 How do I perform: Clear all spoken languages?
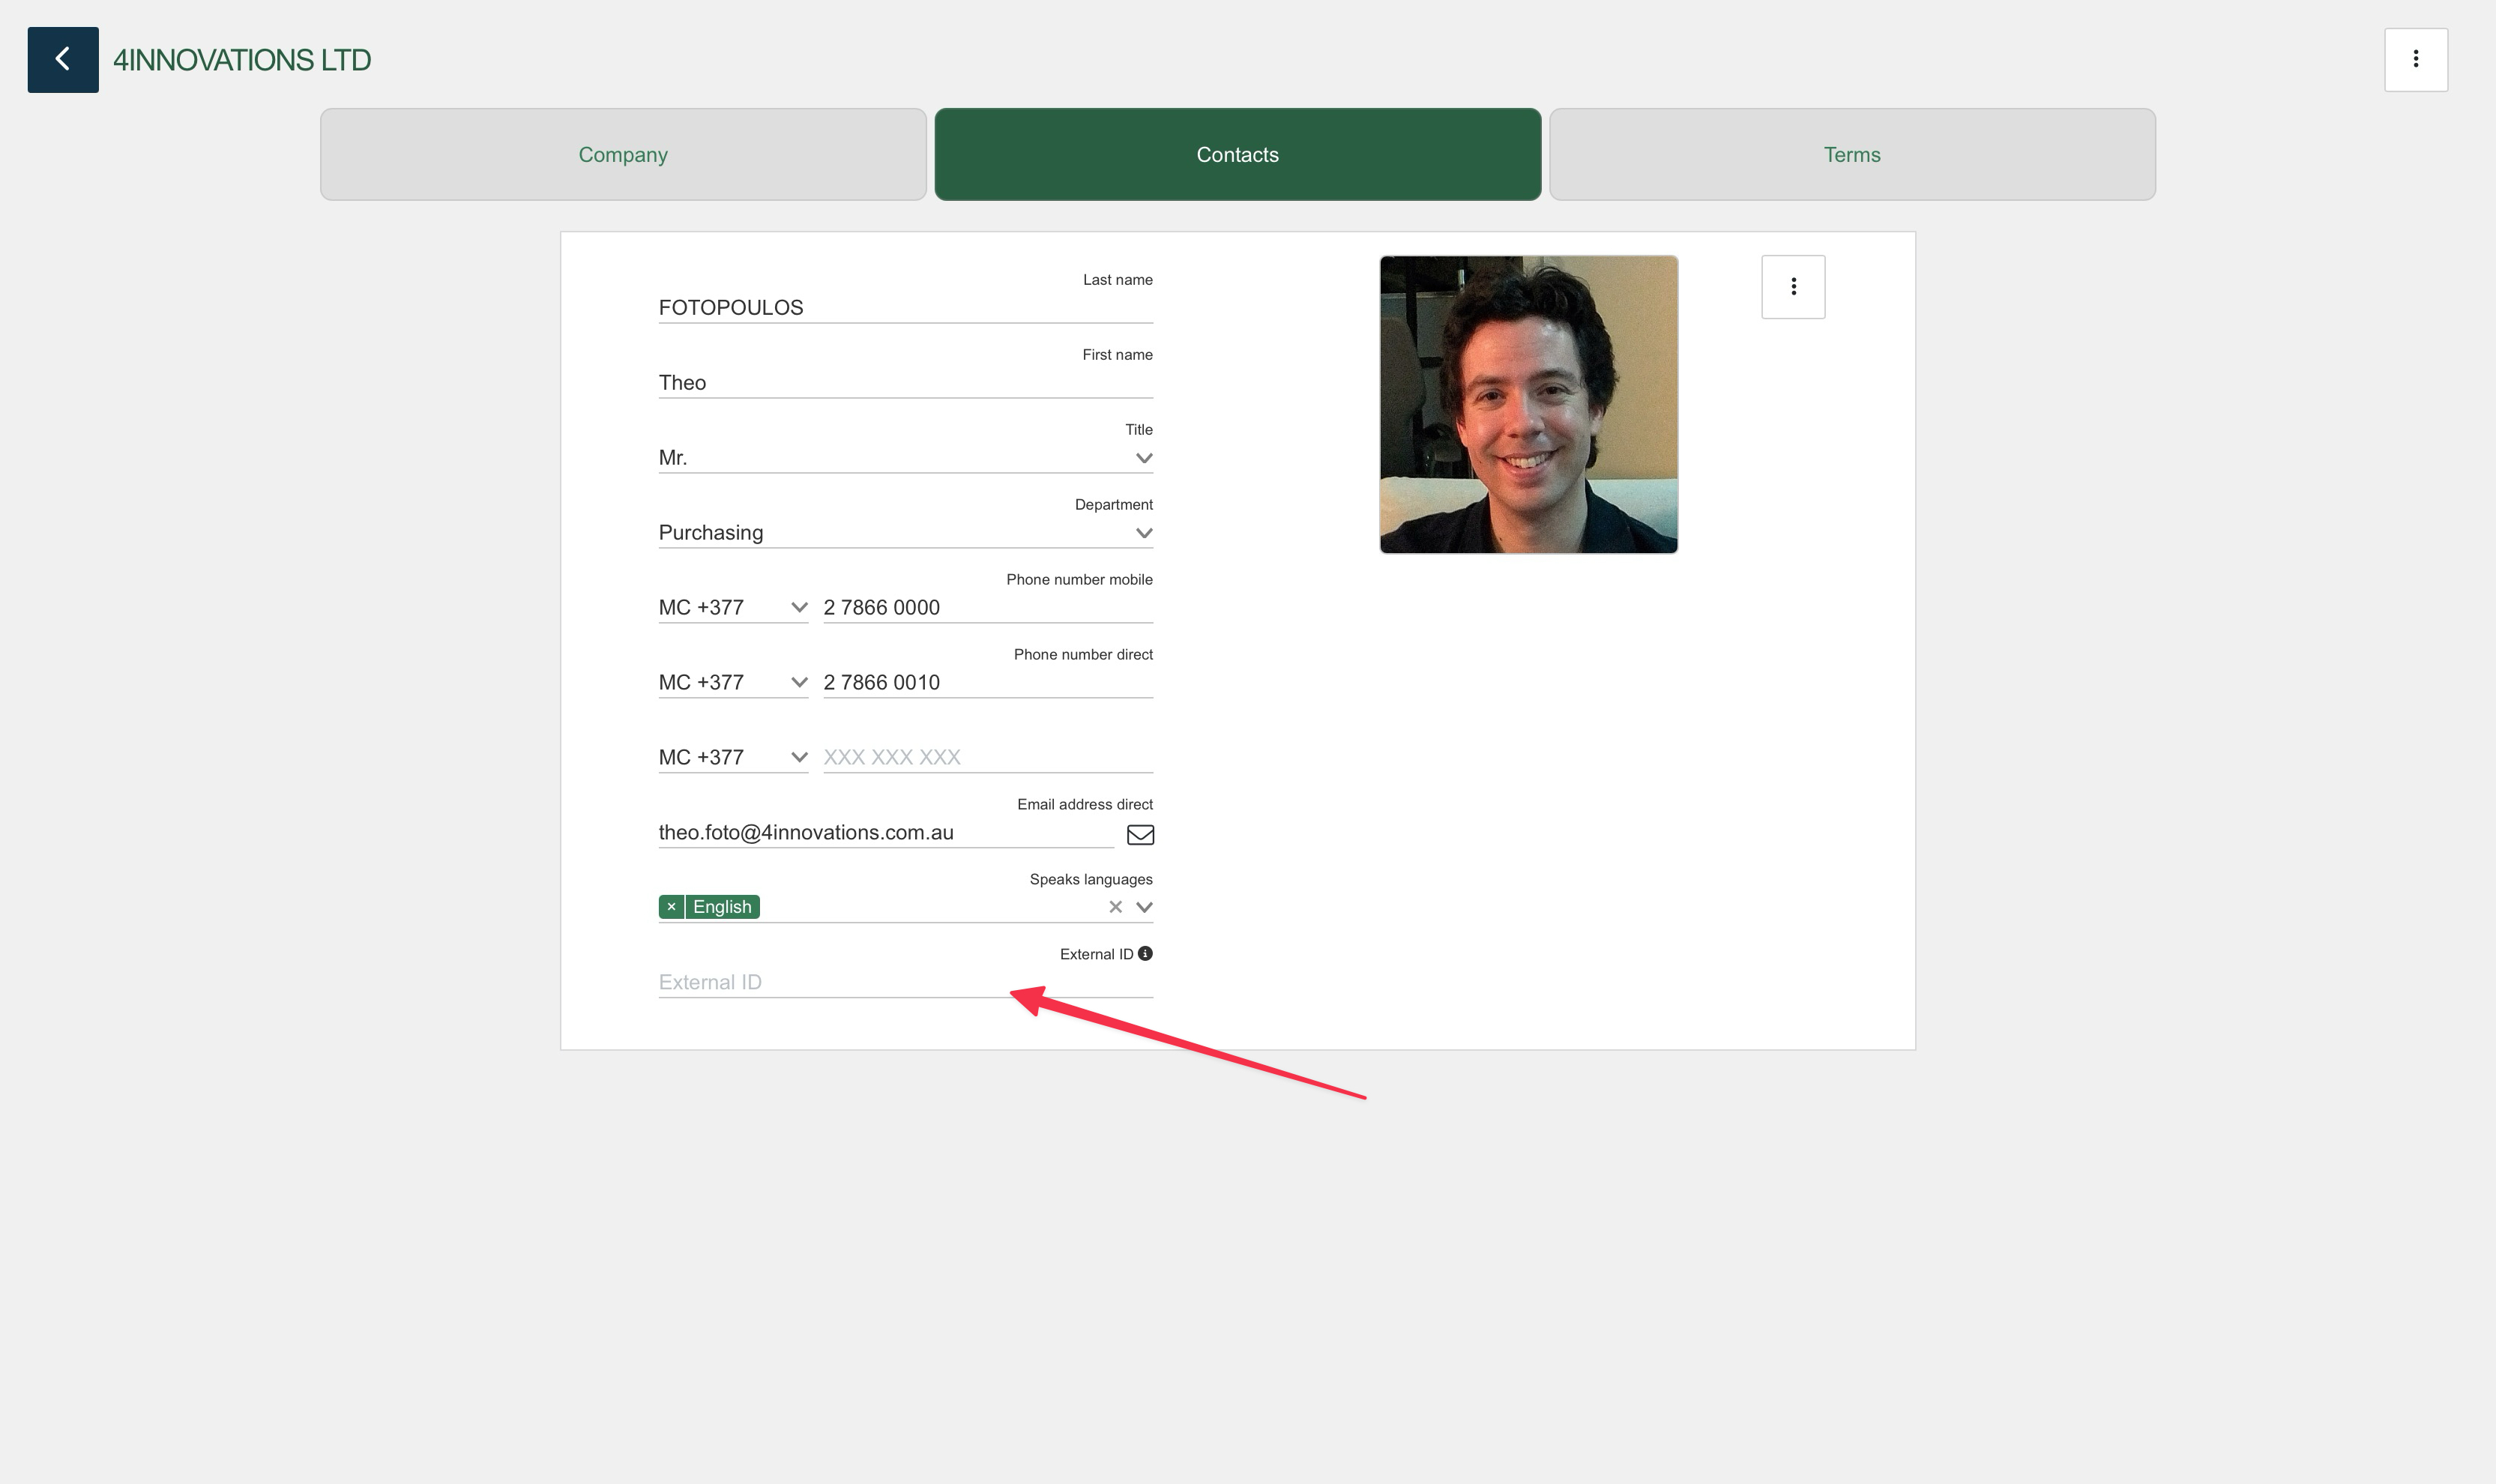click(1115, 906)
